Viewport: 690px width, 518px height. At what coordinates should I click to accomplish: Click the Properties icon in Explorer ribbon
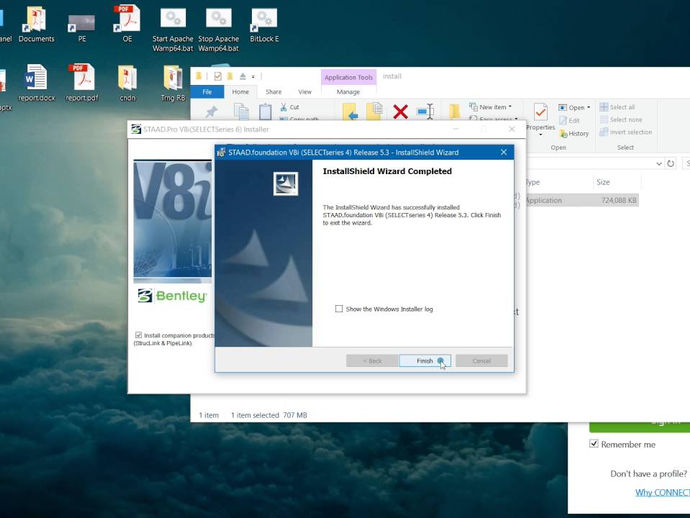click(540, 113)
